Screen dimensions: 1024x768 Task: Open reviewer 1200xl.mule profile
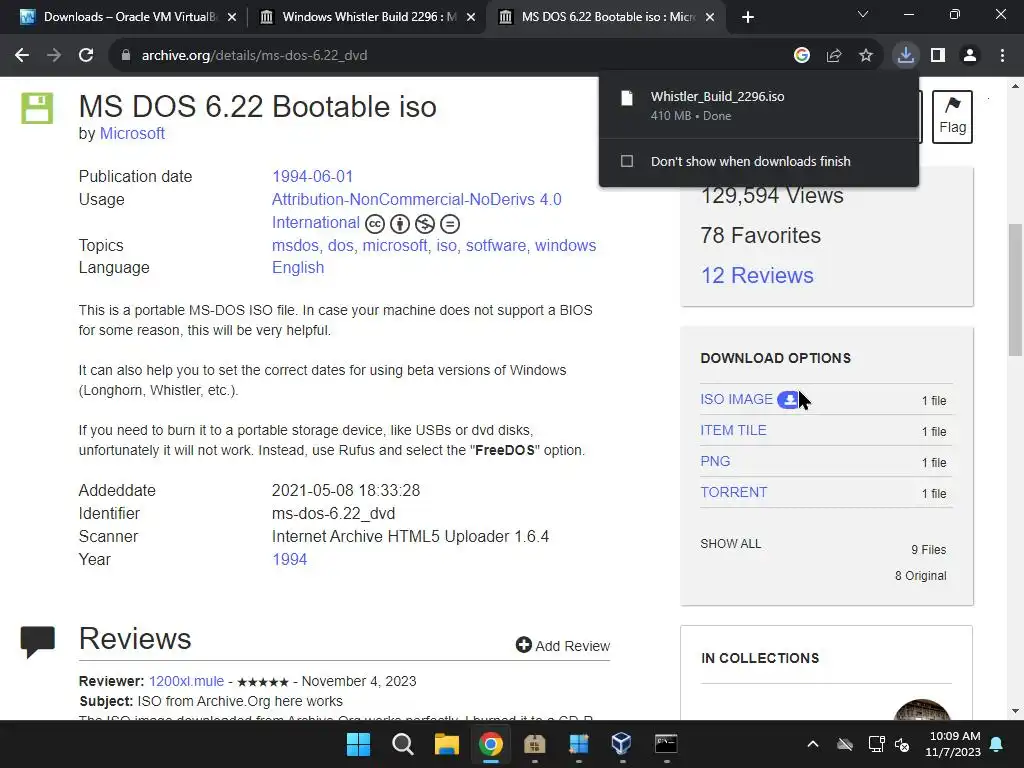(186, 681)
